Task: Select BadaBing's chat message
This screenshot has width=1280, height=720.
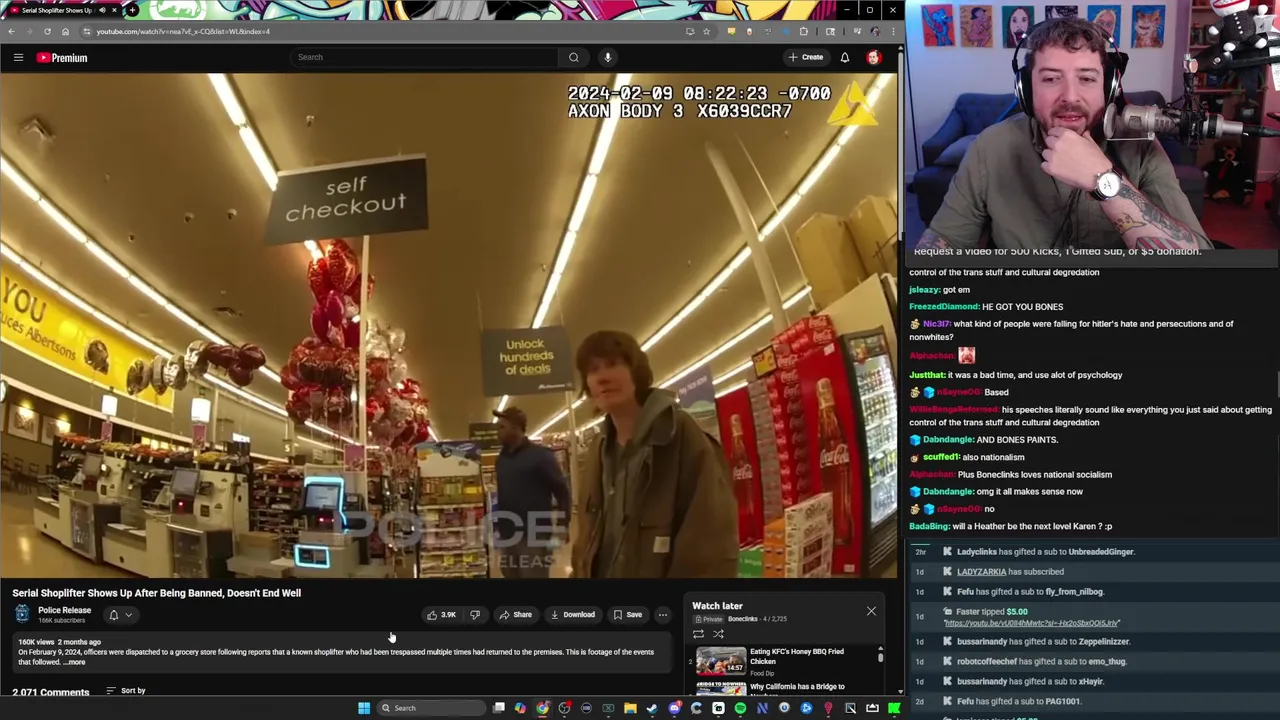Action: [x=1010, y=526]
